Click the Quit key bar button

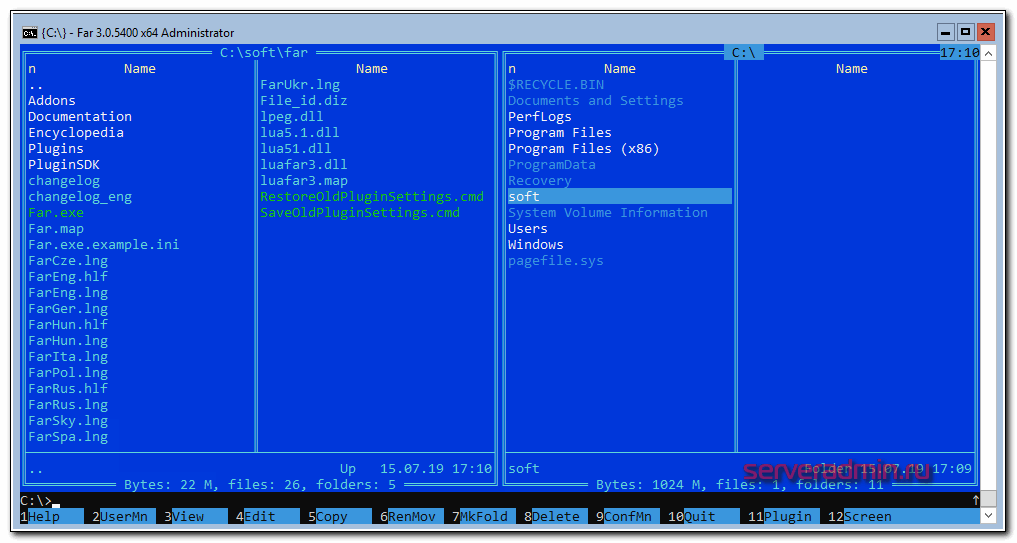pyautogui.click(x=700, y=517)
